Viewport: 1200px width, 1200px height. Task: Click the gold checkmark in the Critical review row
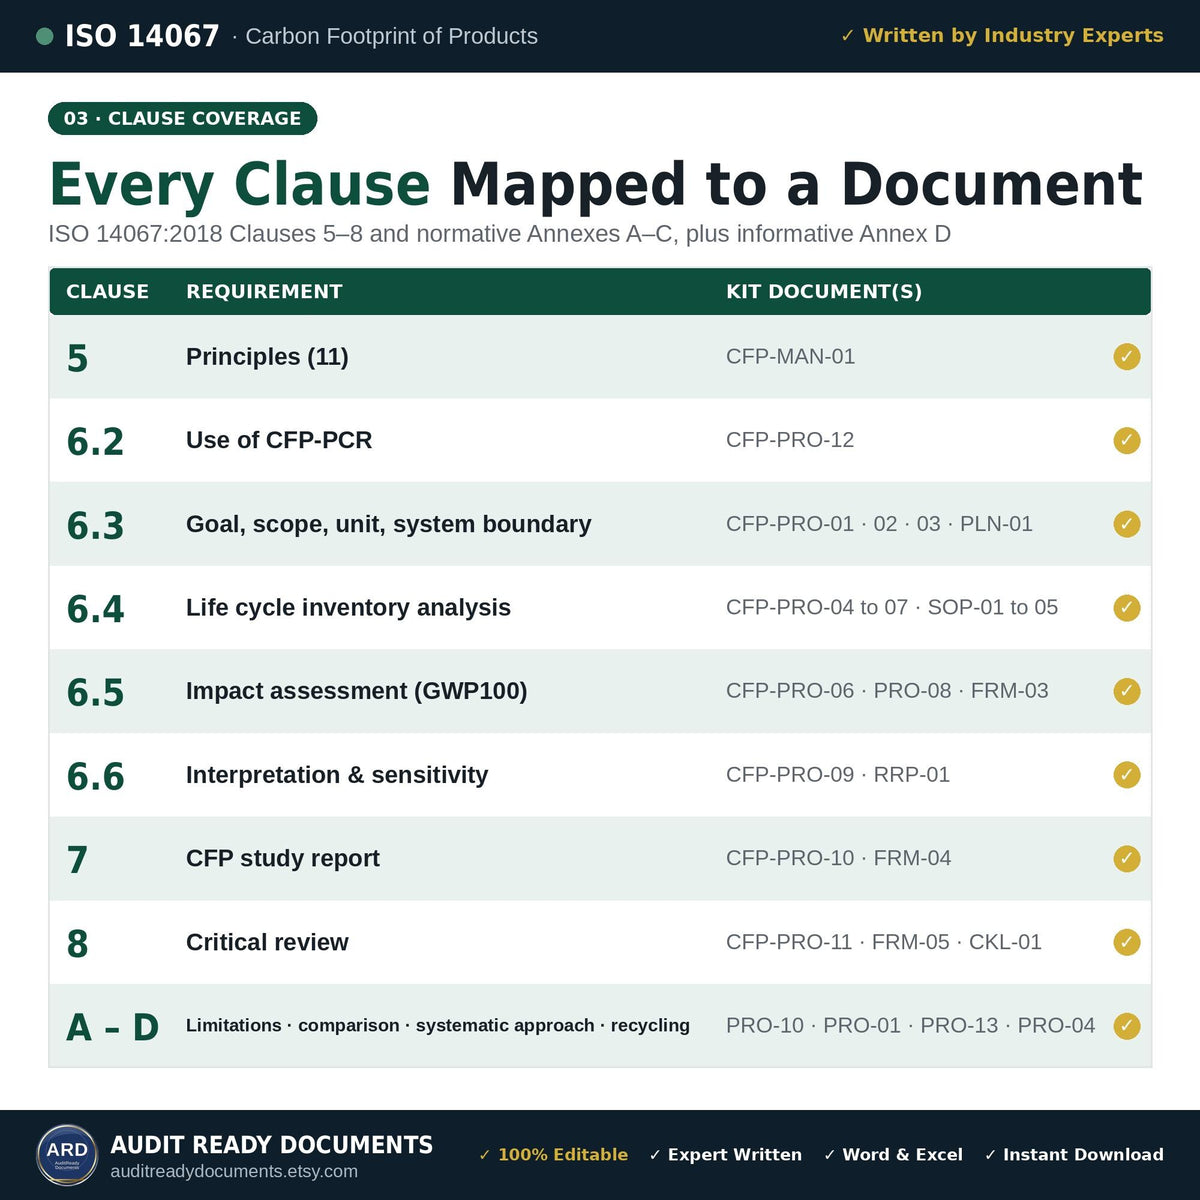coord(1127,942)
